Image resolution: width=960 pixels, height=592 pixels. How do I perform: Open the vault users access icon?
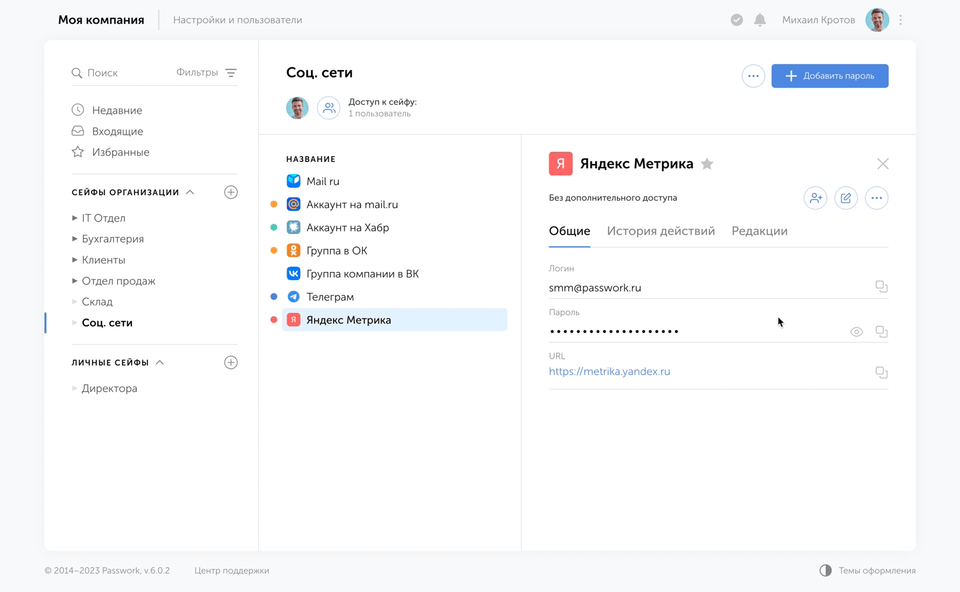pyautogui.click(x=328, y=108)
